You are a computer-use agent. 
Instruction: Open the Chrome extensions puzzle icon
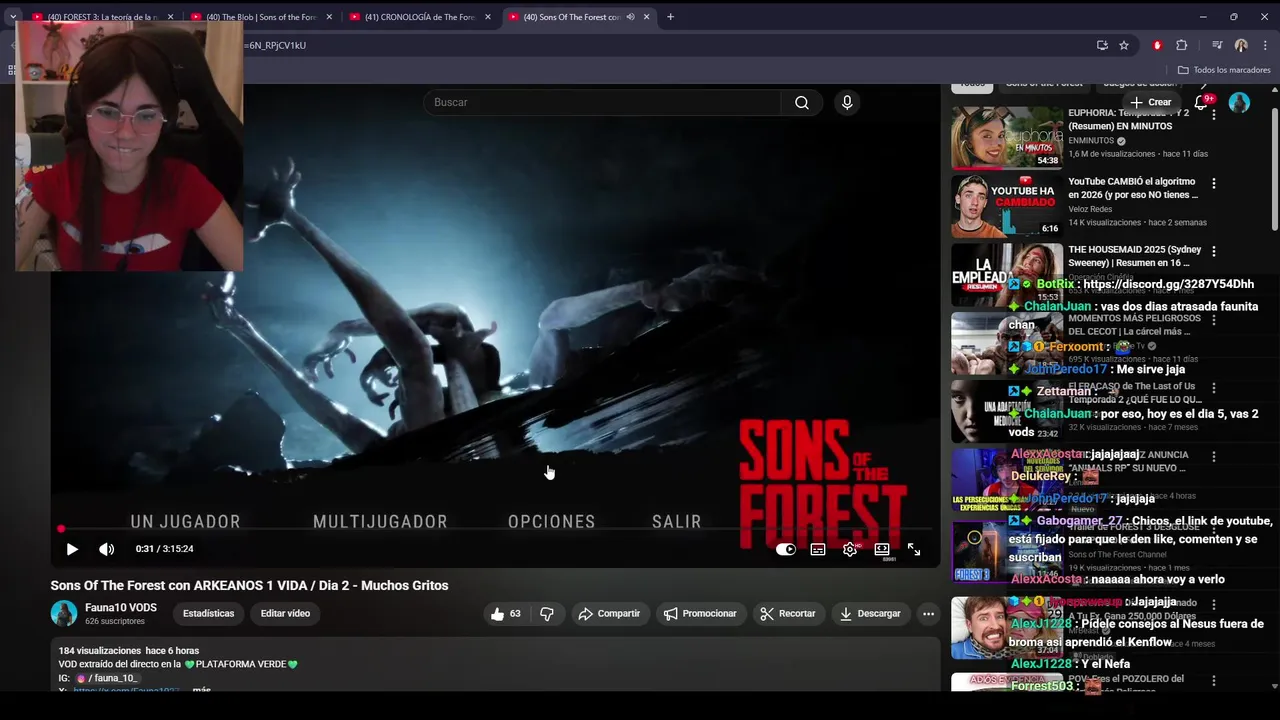coord(1181,45)
